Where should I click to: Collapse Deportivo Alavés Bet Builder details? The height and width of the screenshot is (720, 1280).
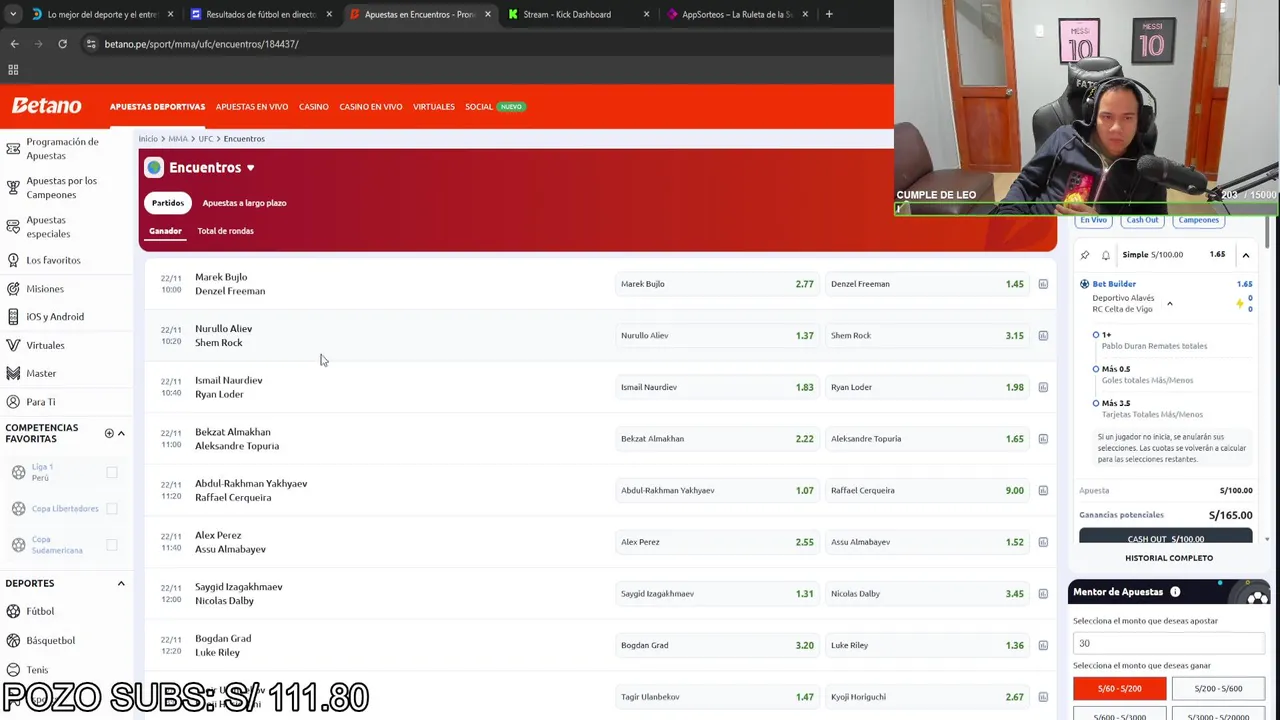coord(1169,304)
